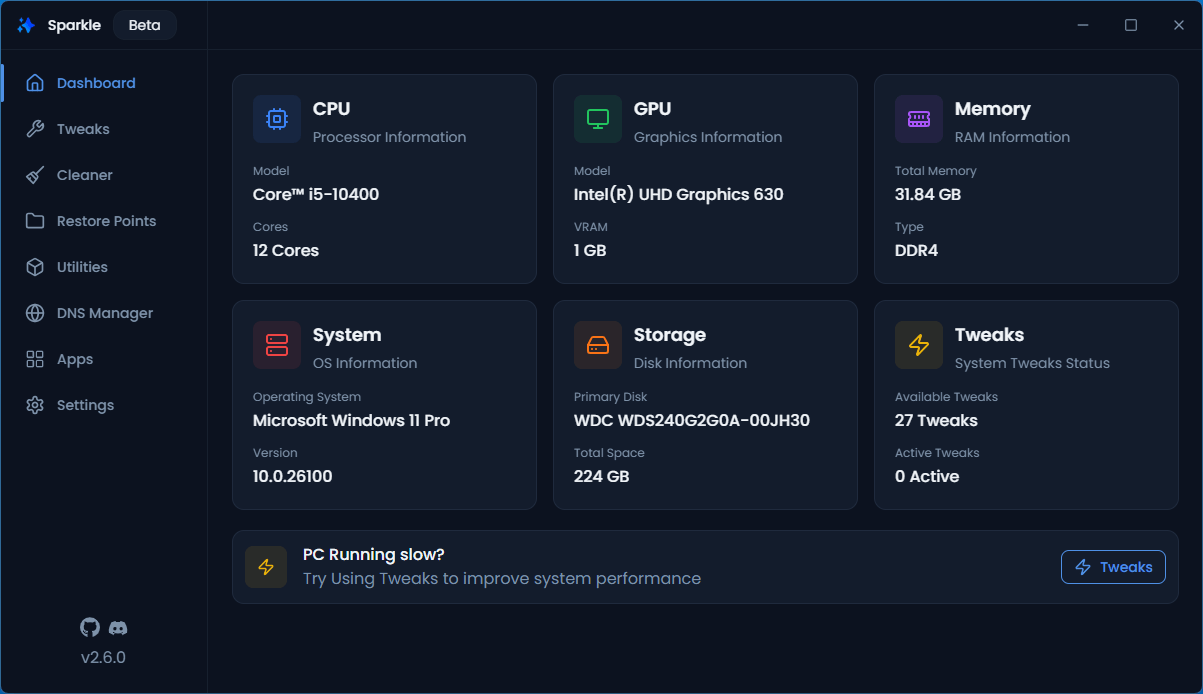The image size is (1203, 694).
Task: Open the GitHub link icon
Action: 90,627
